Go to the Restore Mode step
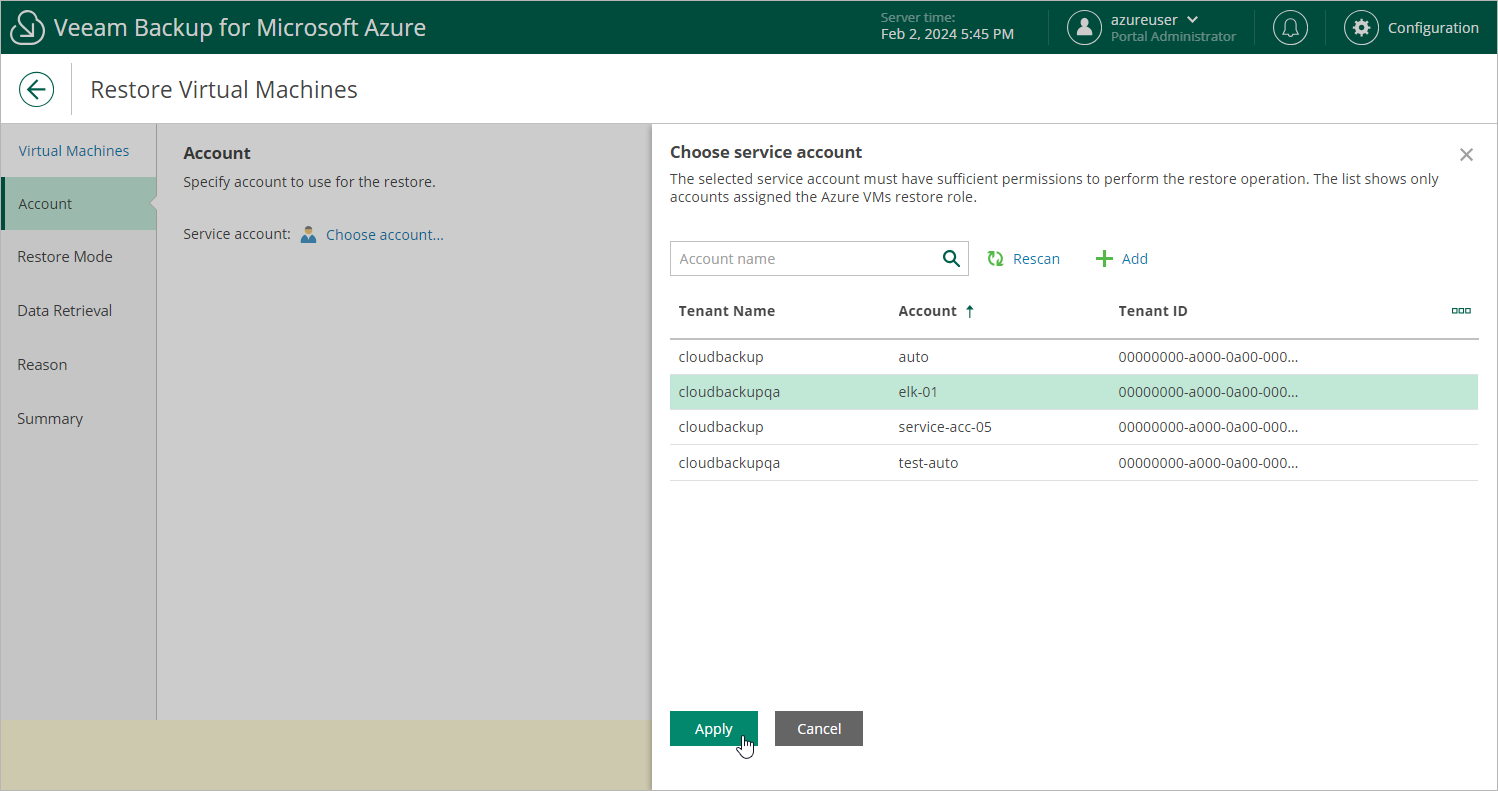The height and width of the screenshot is (791, 1498). point(65,257)
